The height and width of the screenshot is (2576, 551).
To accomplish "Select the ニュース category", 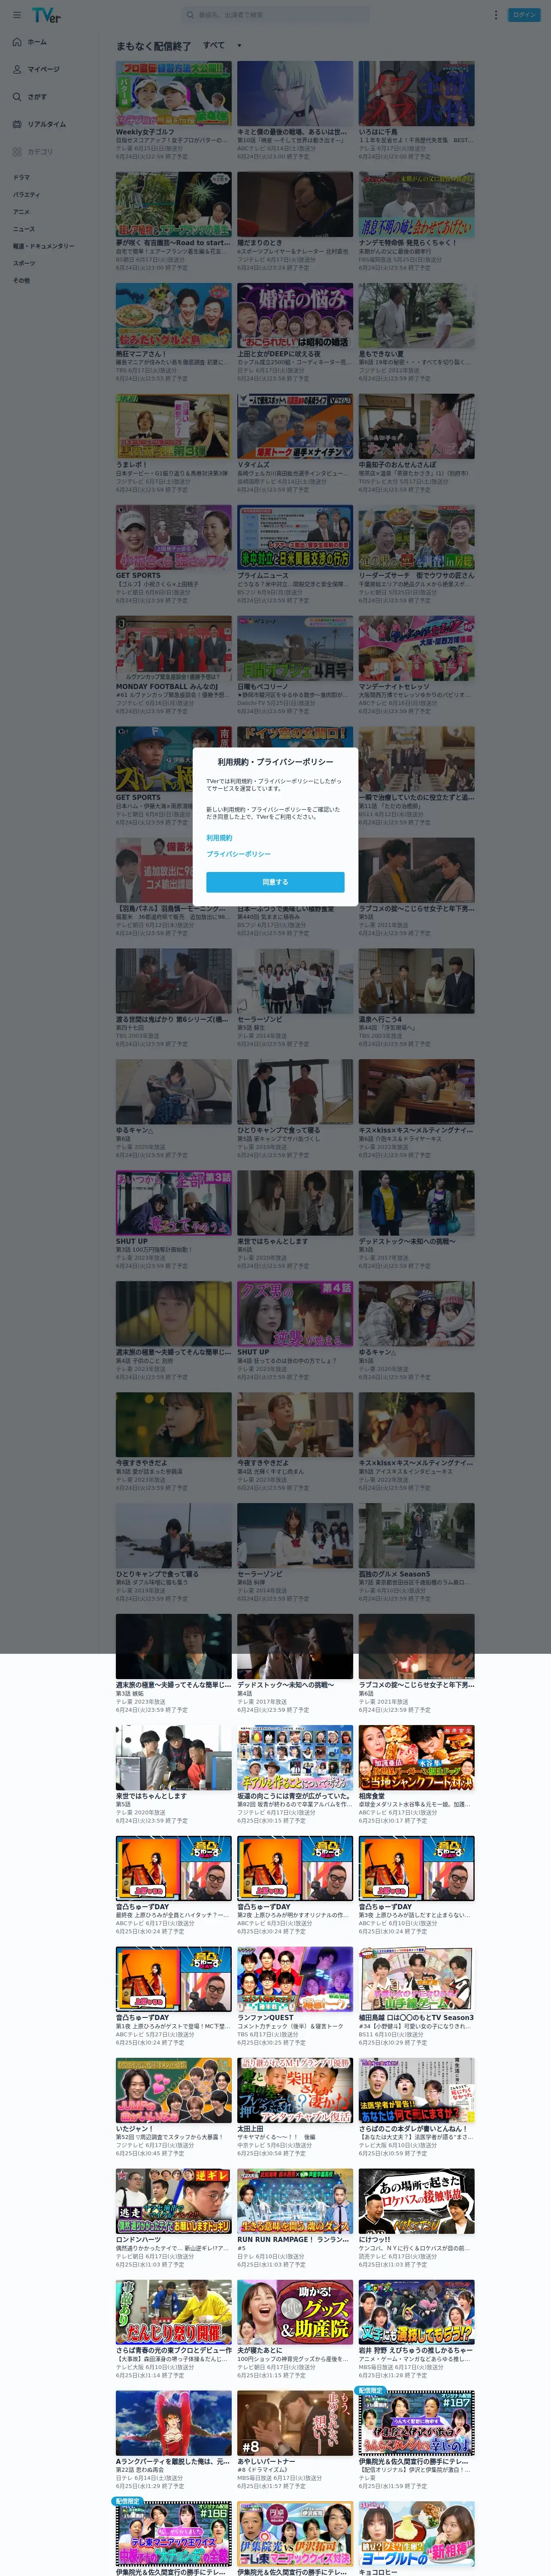I will pos(23,229).
